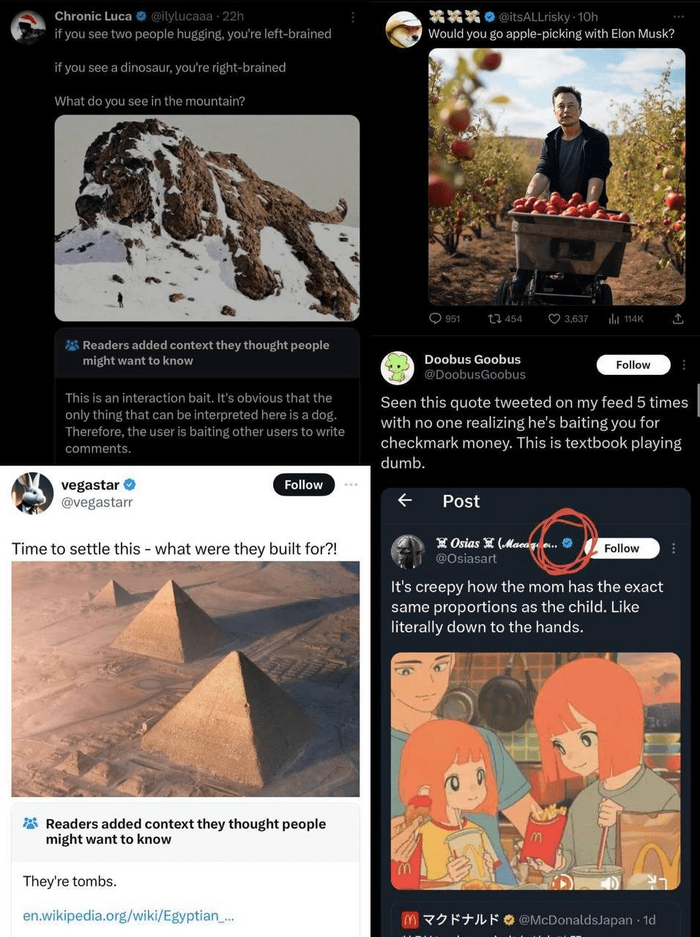
Task: View the snowy mountain image
Action: [207, 218]
